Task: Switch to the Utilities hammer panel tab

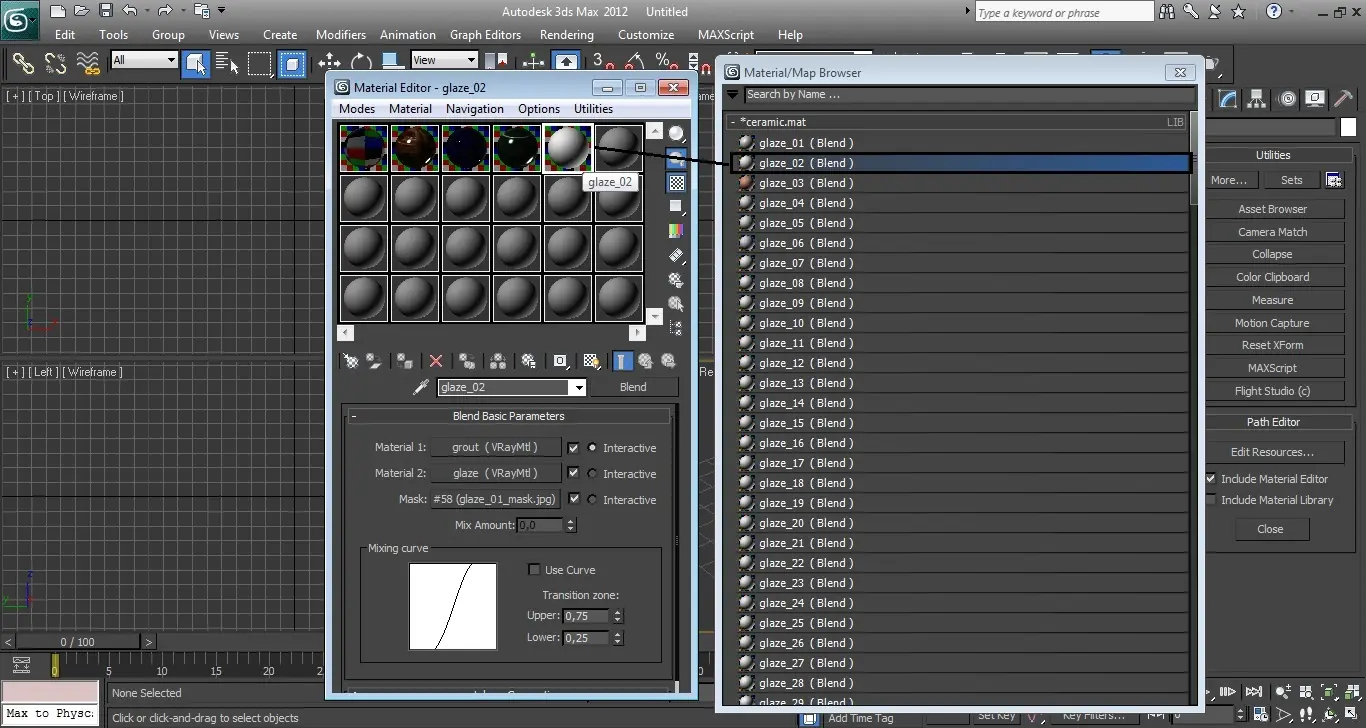Action: coord(1343,98)
